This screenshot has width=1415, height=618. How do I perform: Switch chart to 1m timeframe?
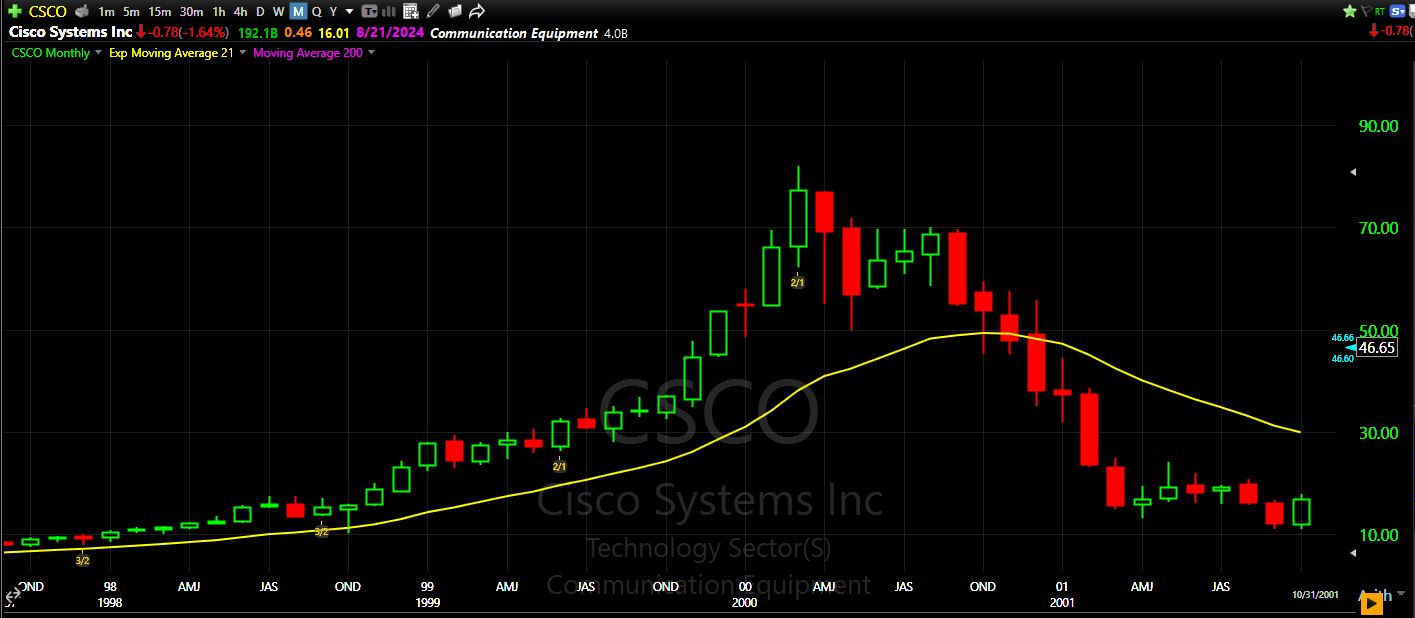106,12
